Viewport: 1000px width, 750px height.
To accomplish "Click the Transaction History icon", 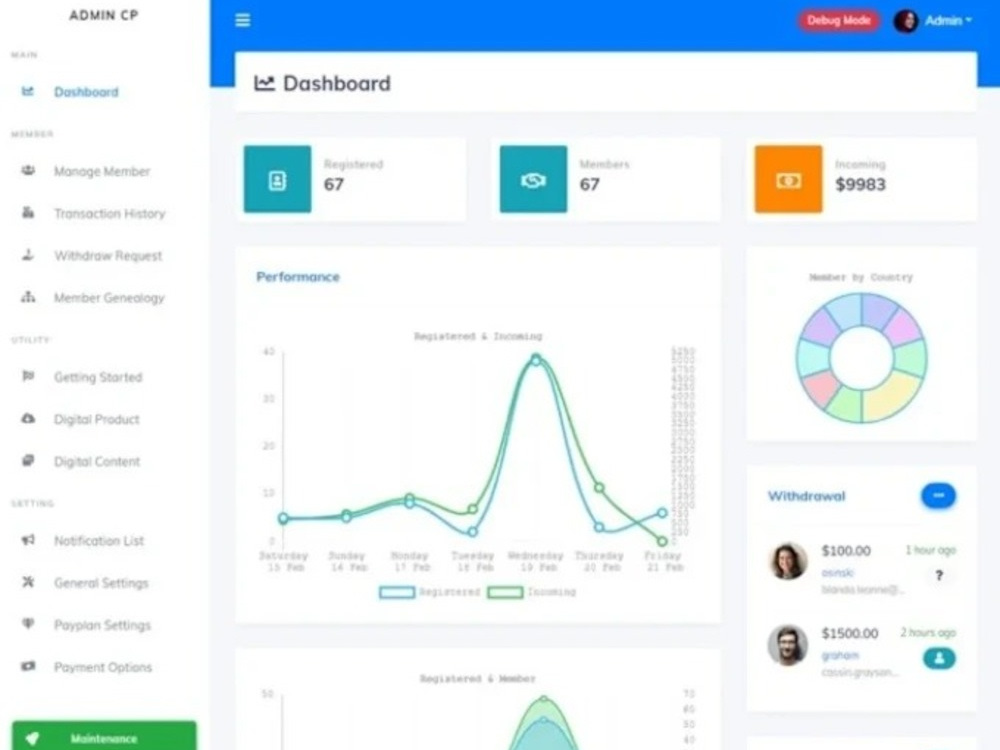I will (x=28, y=212).
